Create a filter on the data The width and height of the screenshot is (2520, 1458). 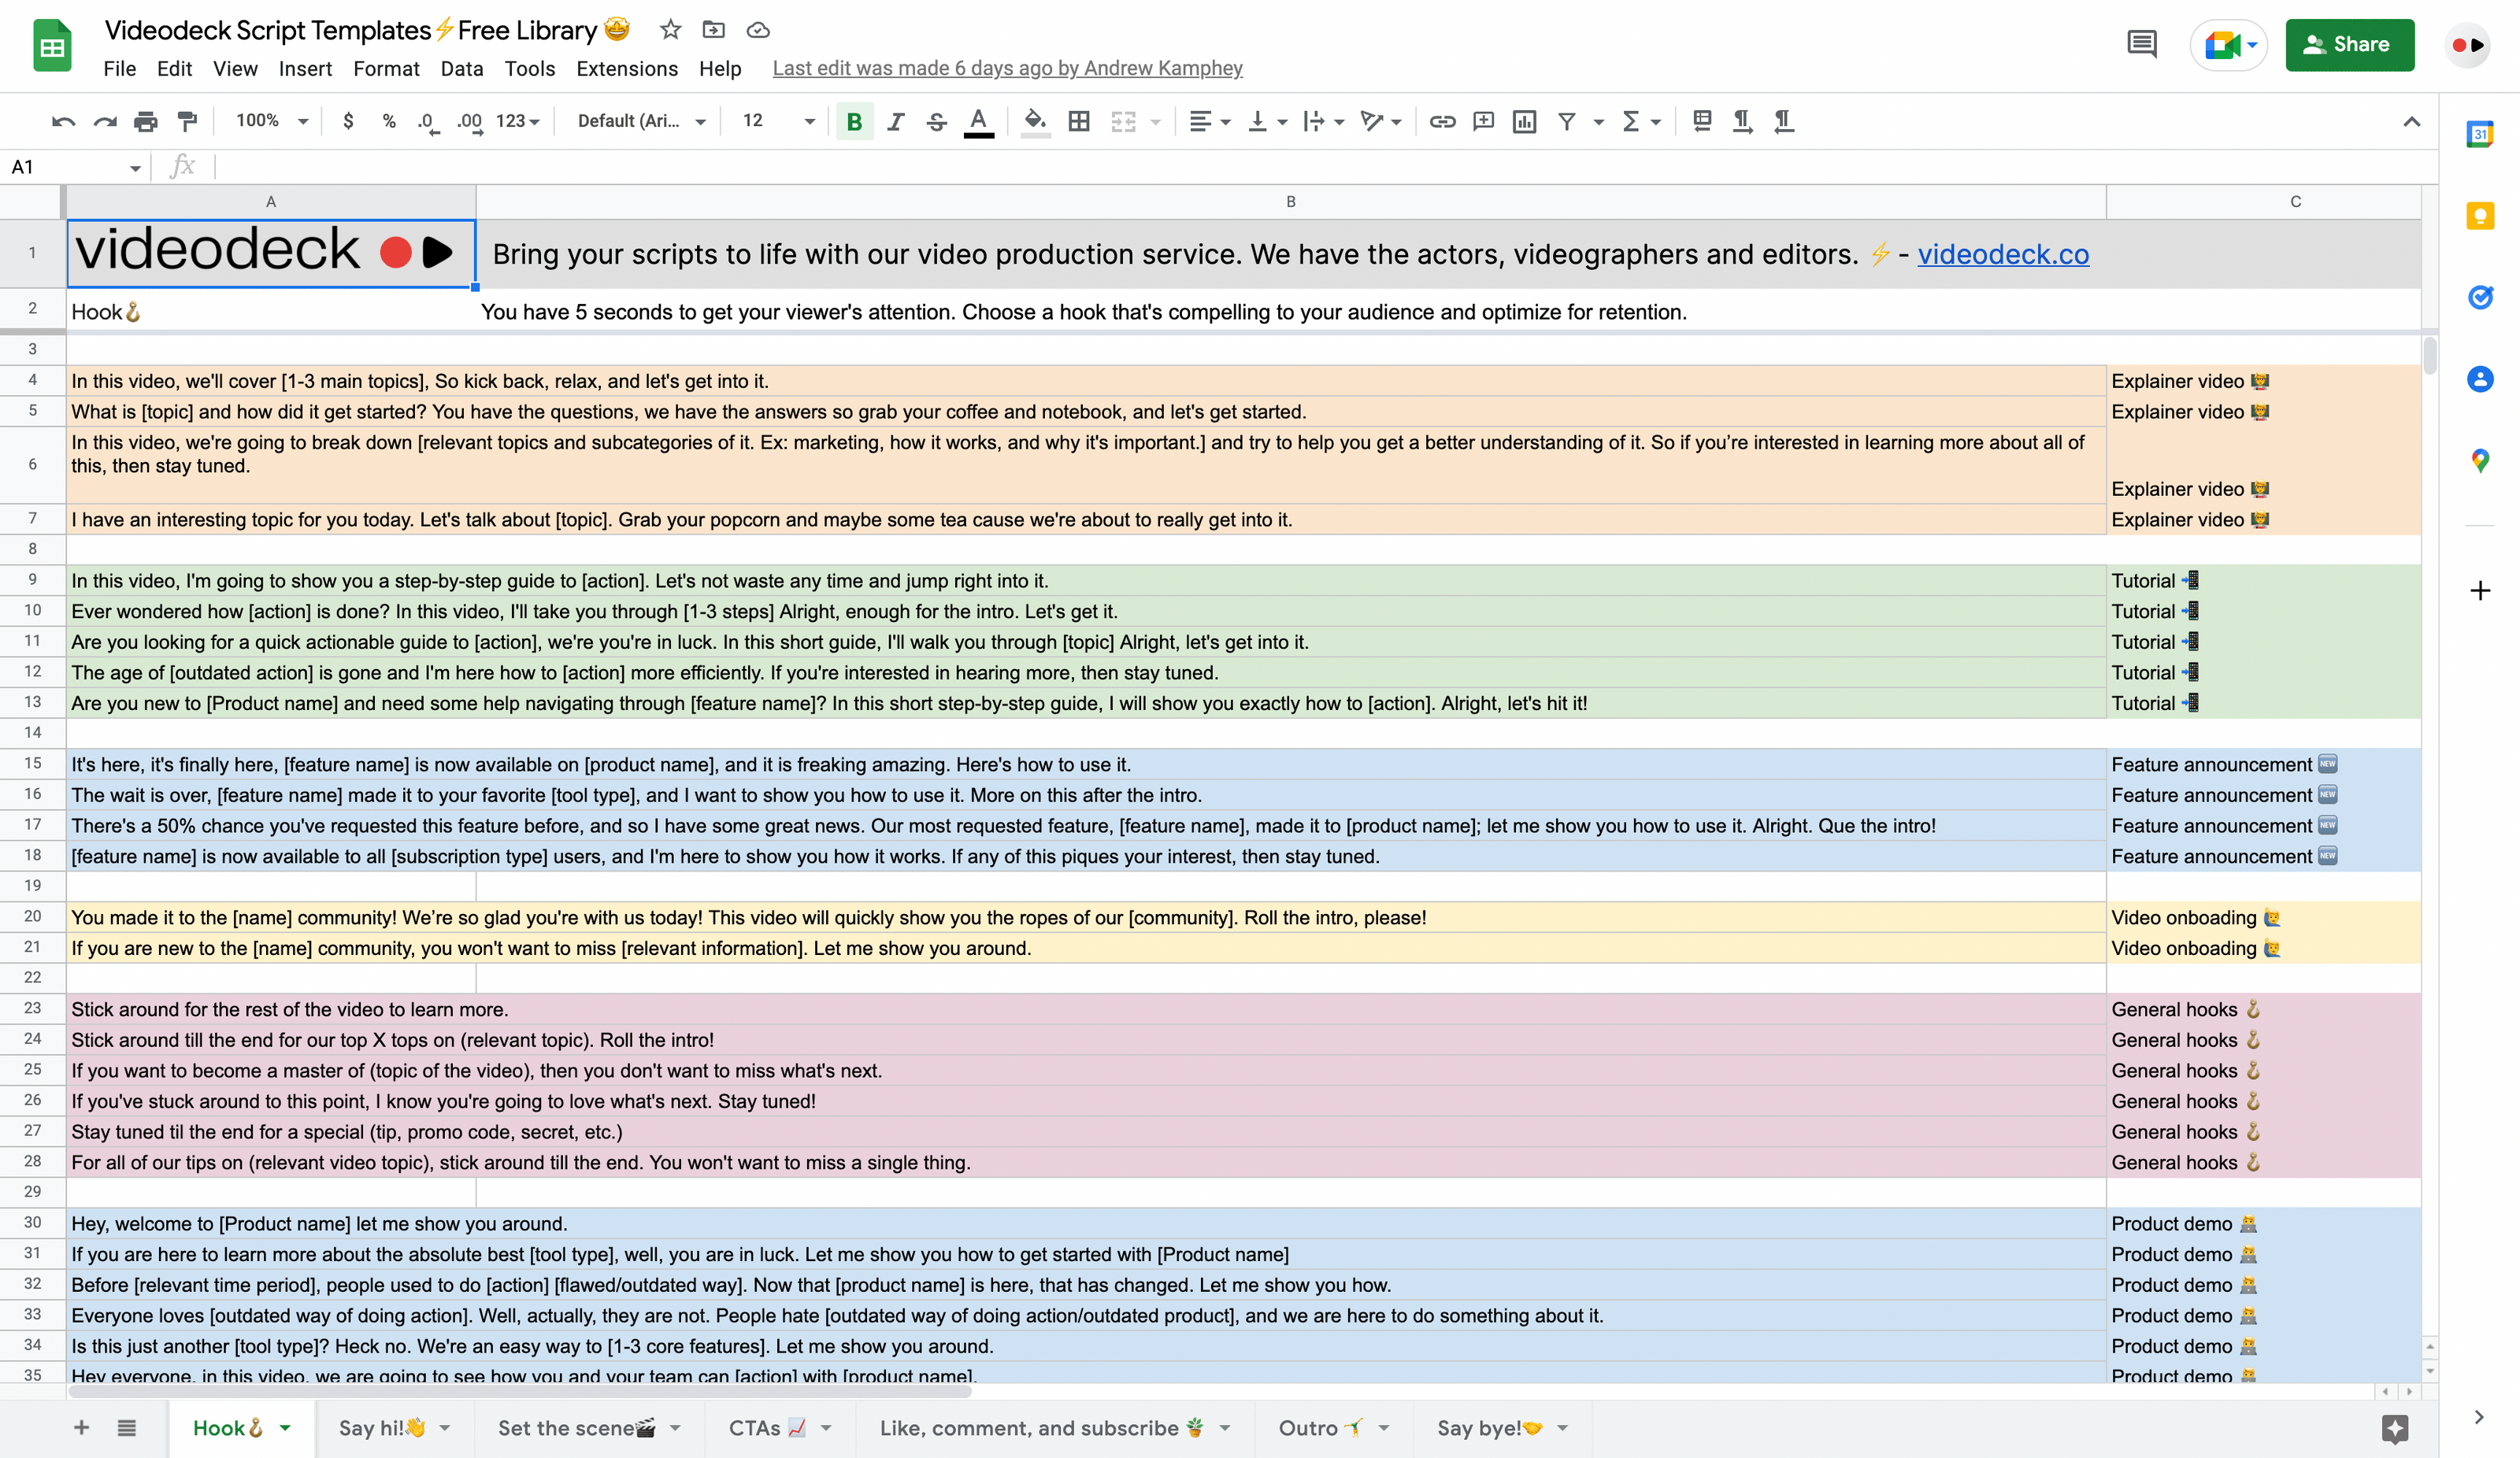(x=1566, y=121)
